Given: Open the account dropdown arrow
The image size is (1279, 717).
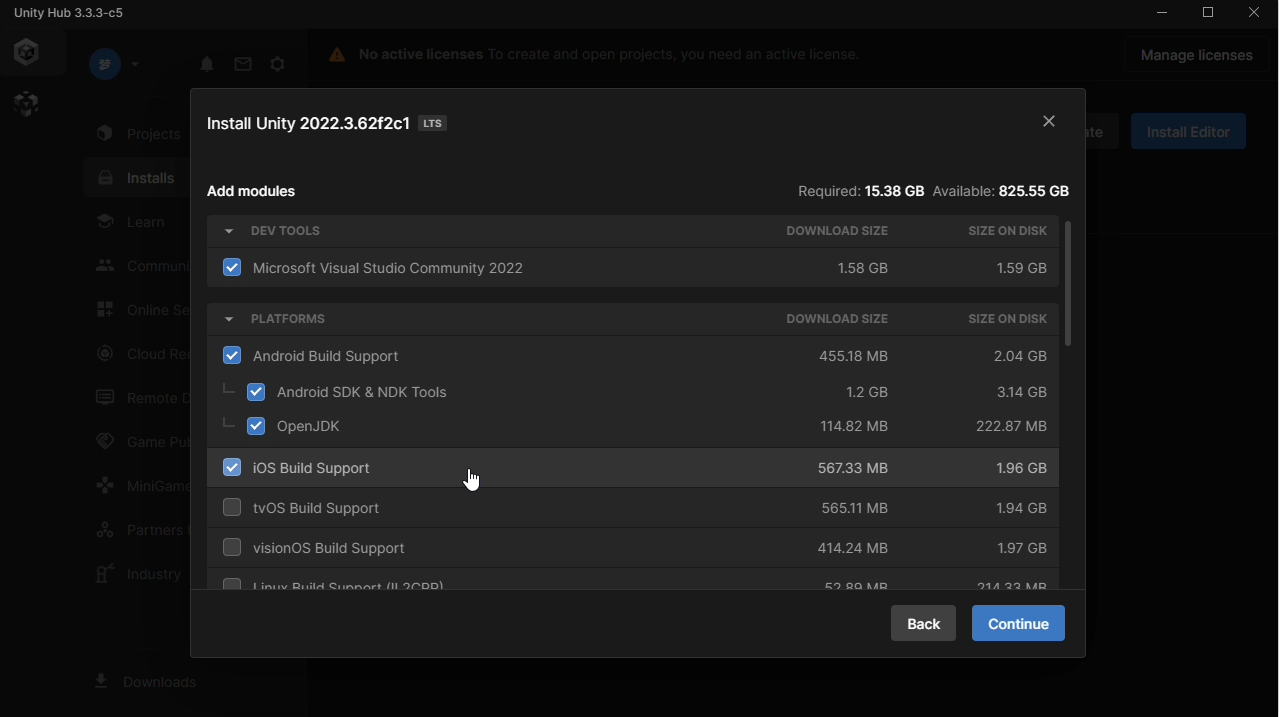Looking at the screenshot, I should (135, 64).
